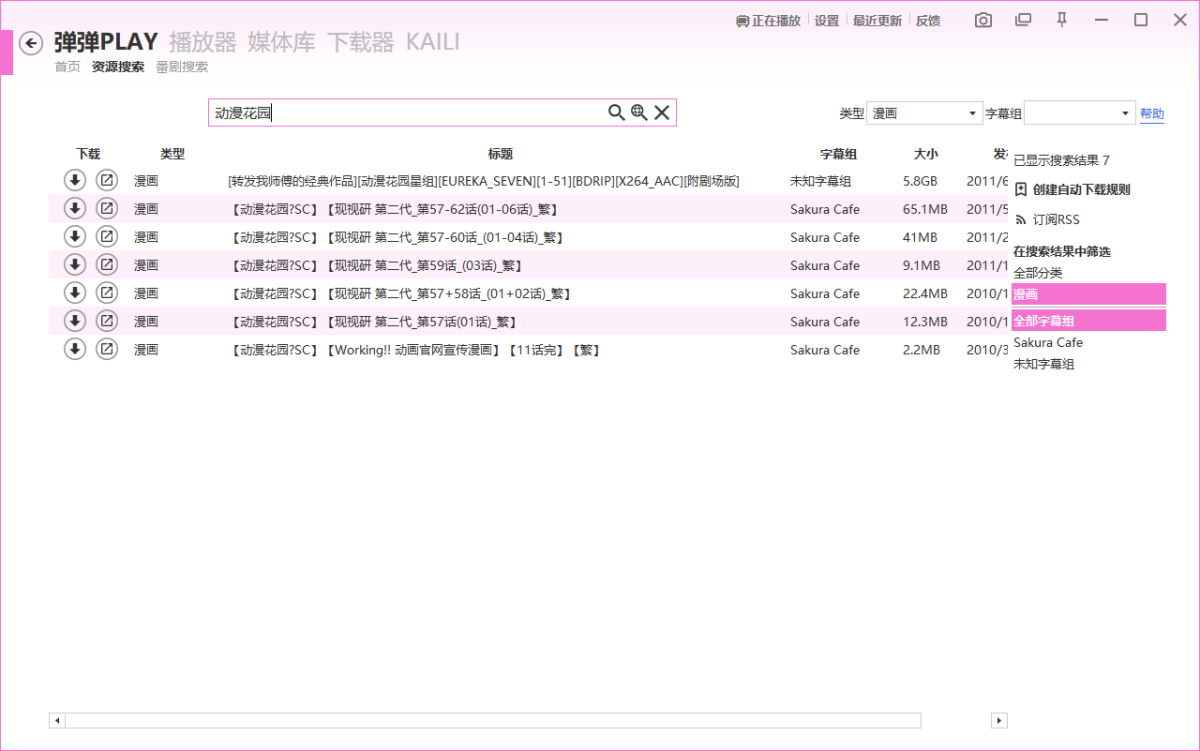Open Working!! resource page in browser
This screenshot has height=751, width=1200.
[x=106, y=349]
